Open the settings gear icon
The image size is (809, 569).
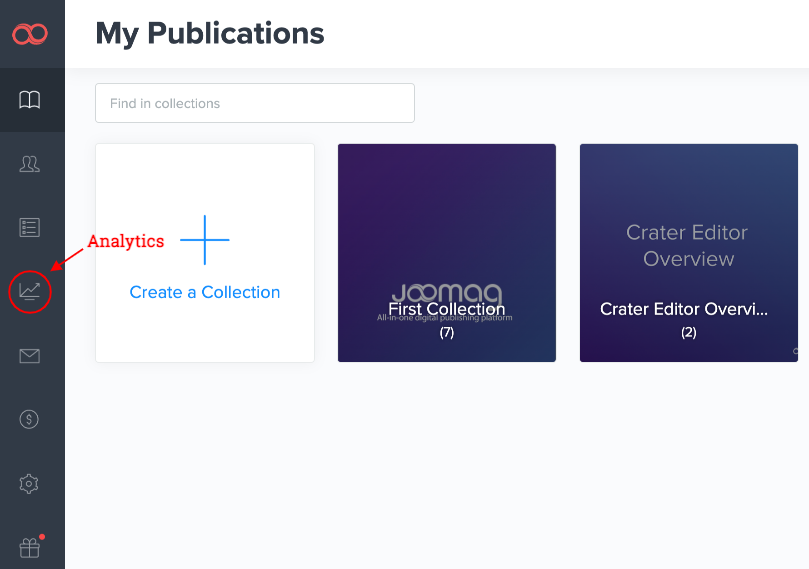[x=30, y=484]
